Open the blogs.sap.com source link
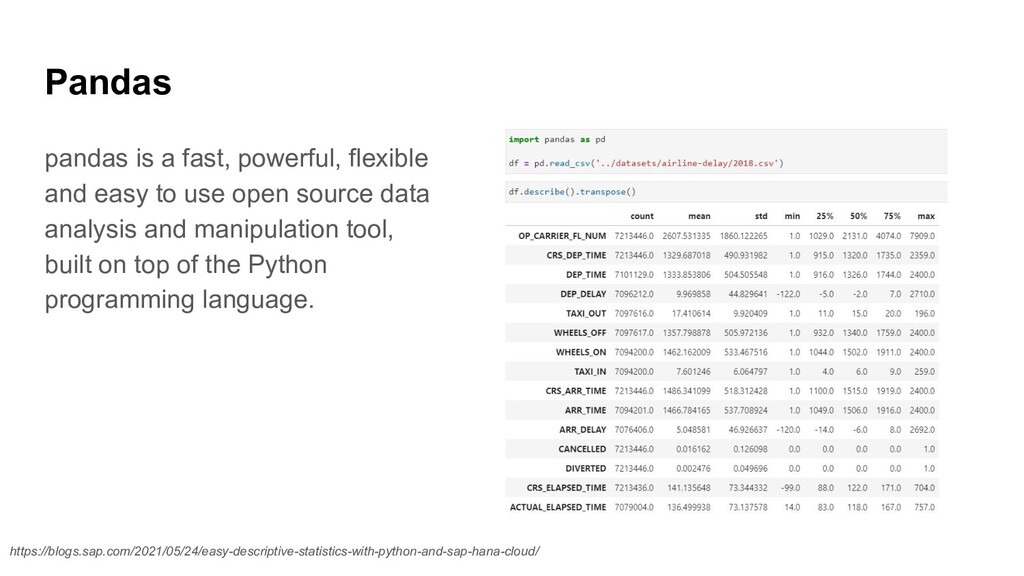 click(x=274, y=551)
